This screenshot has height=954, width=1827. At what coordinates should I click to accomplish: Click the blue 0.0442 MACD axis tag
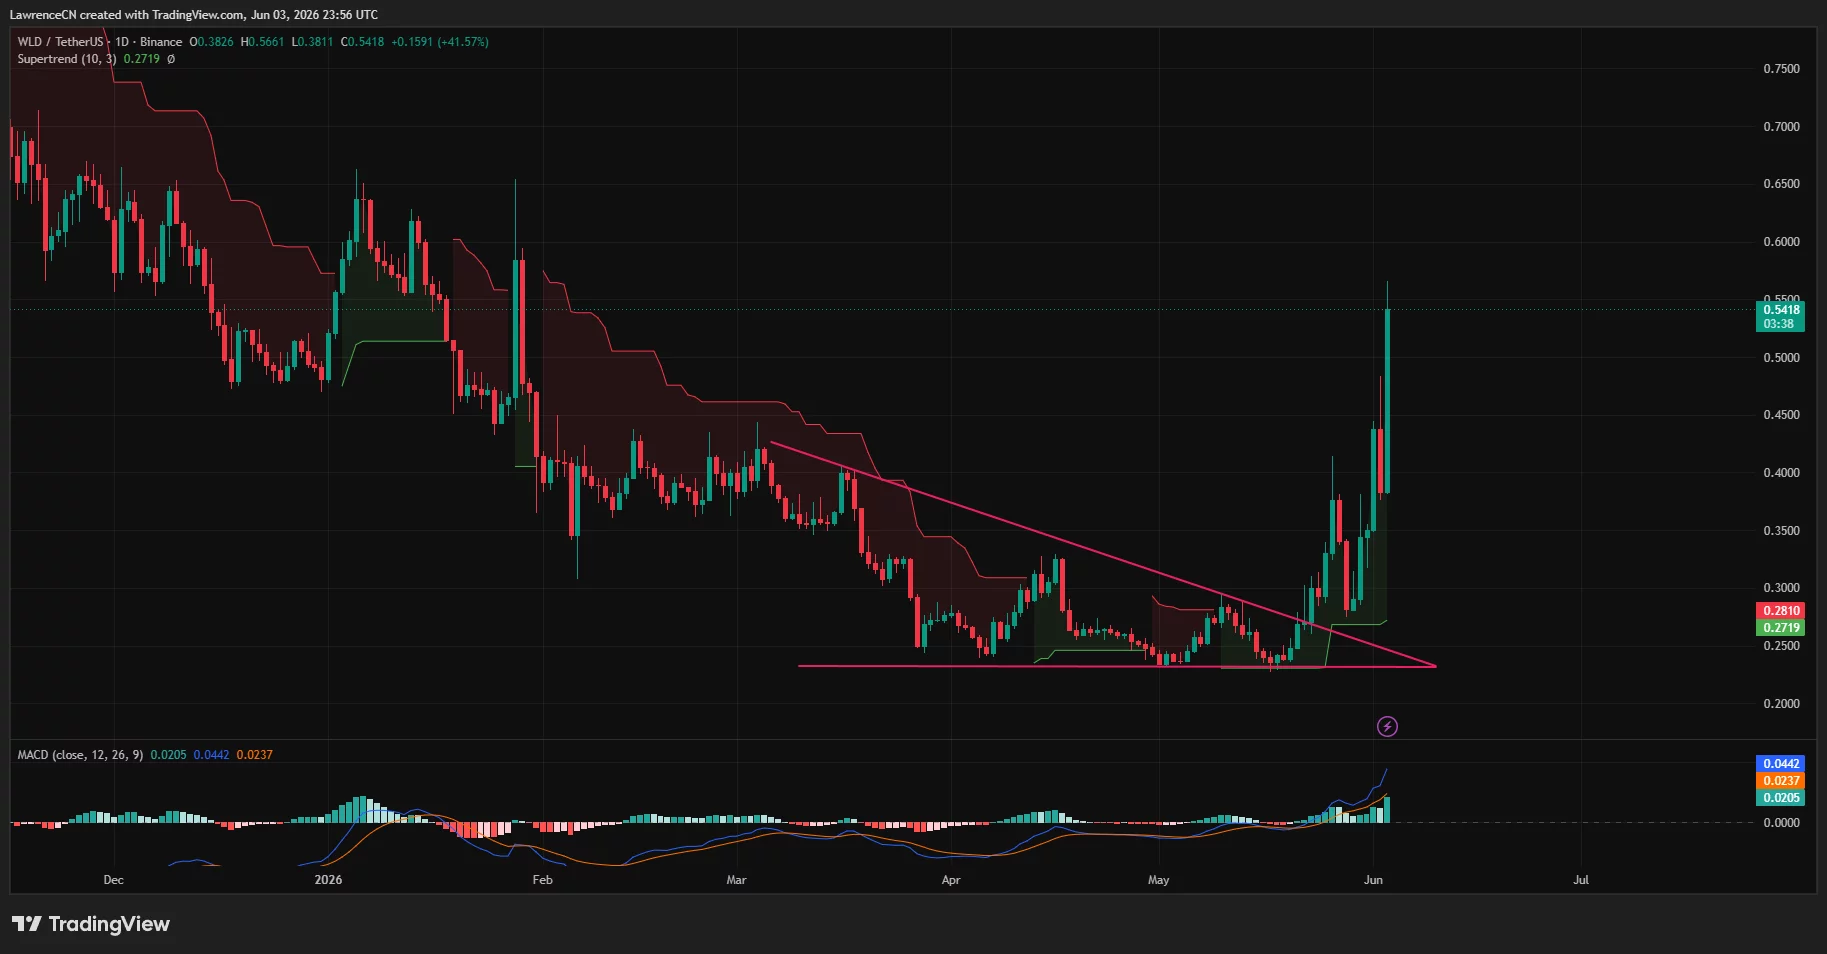[1780, 763]
